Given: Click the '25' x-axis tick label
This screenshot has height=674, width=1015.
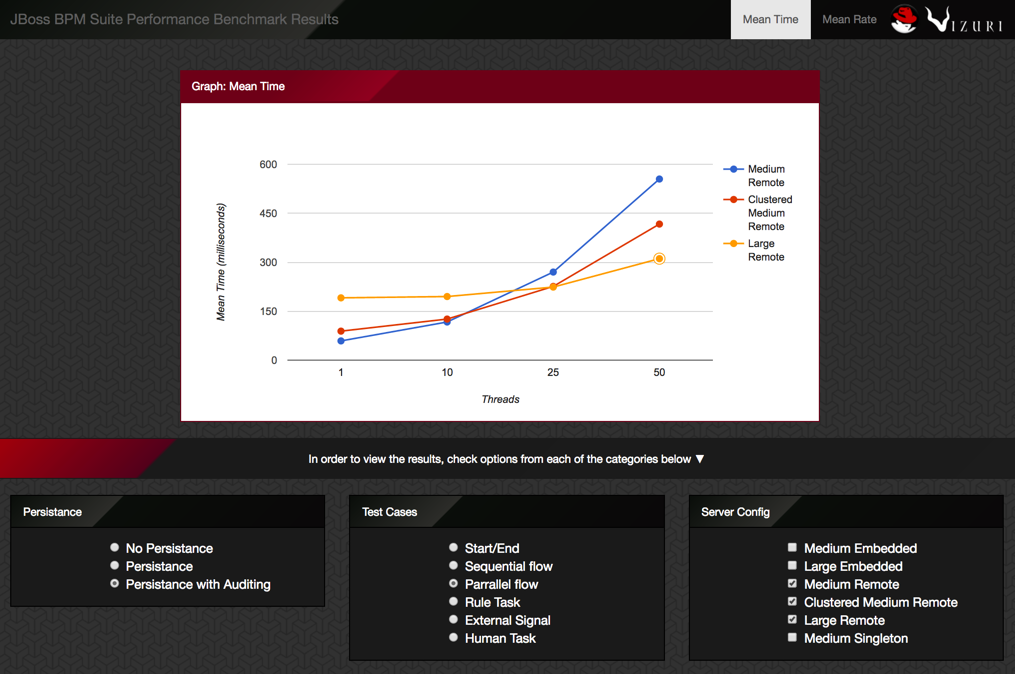Looking at the screenshot, I should coord(553,372).
